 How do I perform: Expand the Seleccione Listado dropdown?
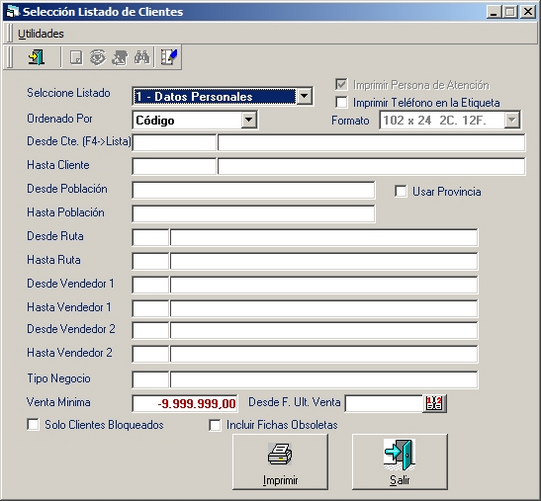305,96
